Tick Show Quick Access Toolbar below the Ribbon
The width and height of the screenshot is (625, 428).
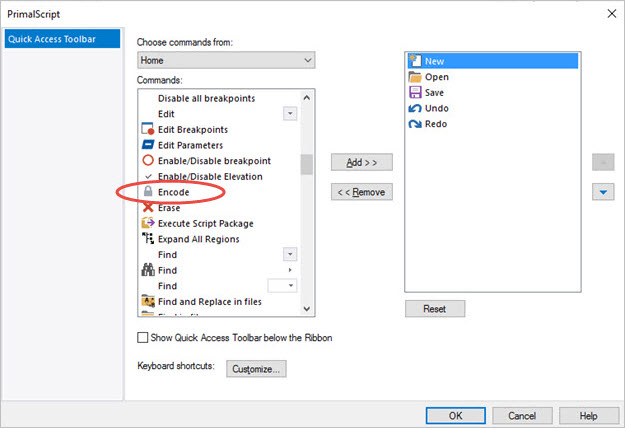pos(142,338)
